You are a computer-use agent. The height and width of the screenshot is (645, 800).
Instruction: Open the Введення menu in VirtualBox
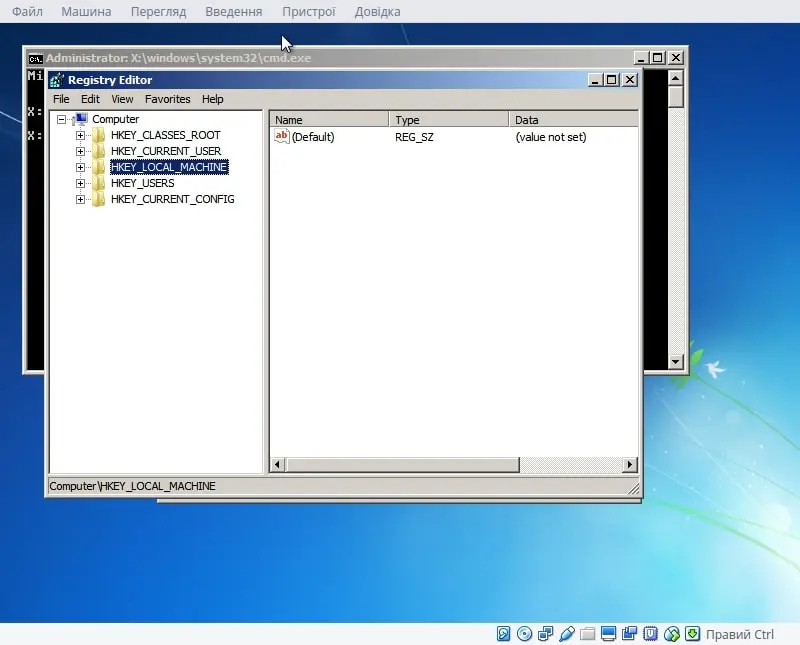[234, 11]
